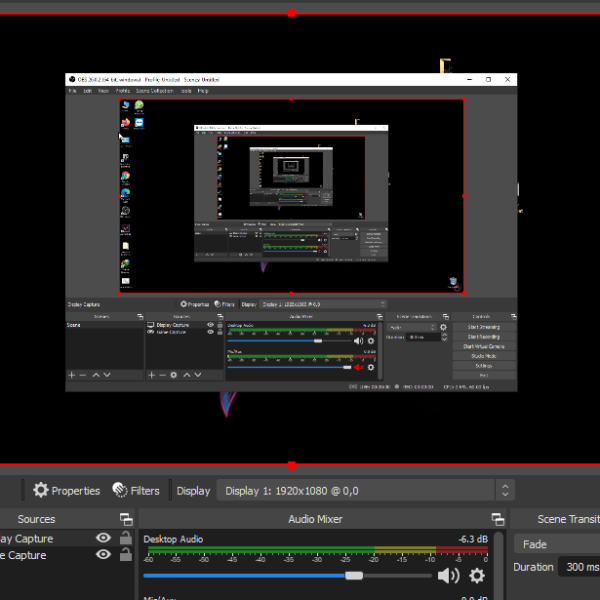
Task: Move the scene down in the previewed Scenes panel
Action: tap(107, 375)
